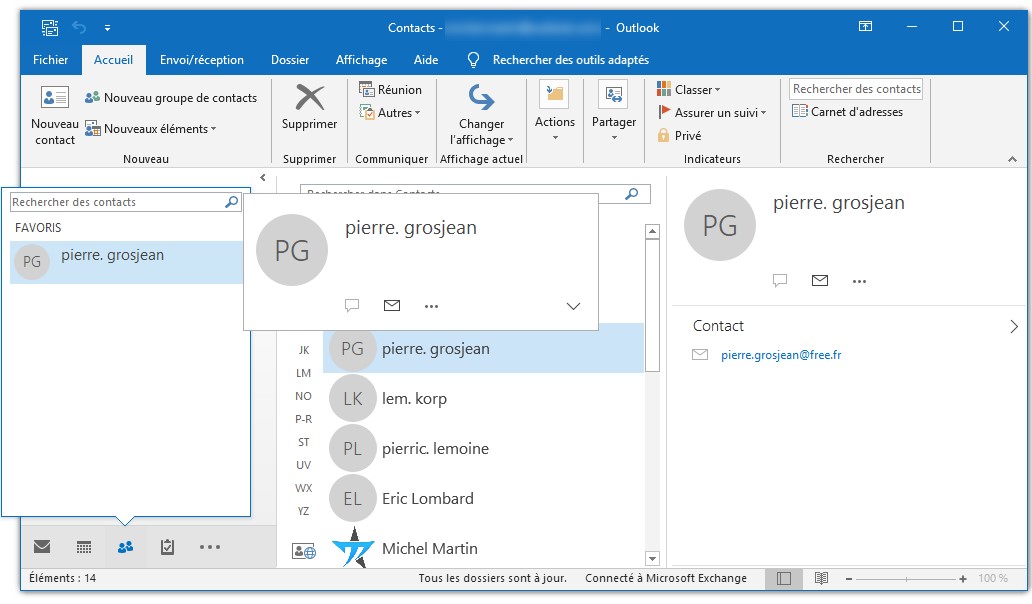The width and height of the screenshot is (1032, 604).
Task: Mark contact as Privé
Action: click(x=680, y=136)
